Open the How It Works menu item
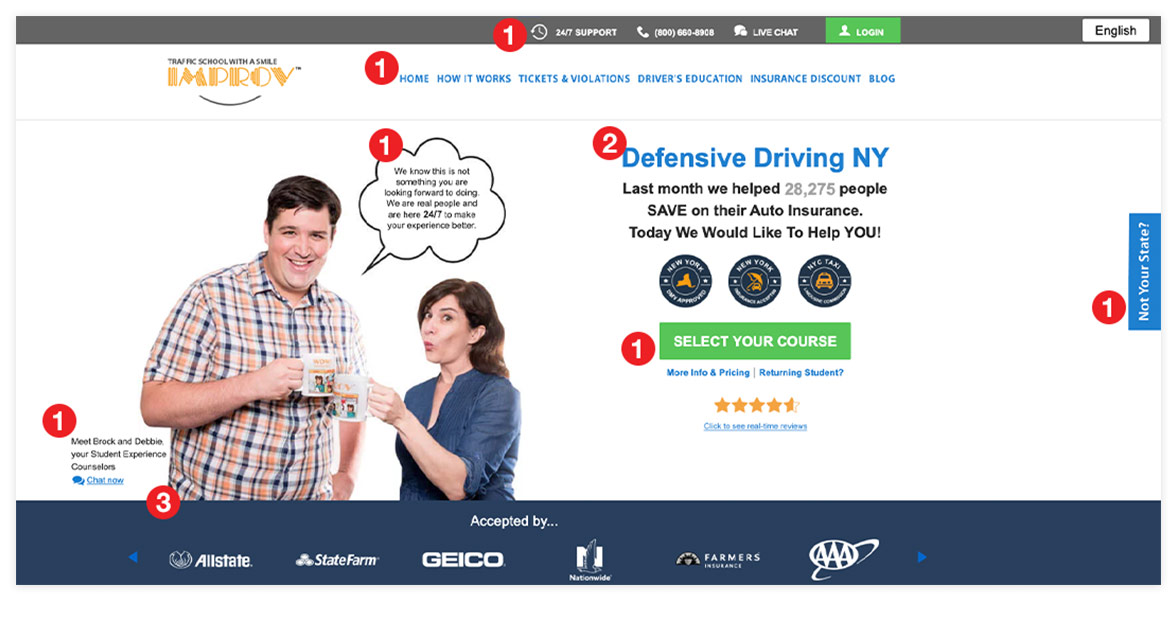 tap(473, 78)
